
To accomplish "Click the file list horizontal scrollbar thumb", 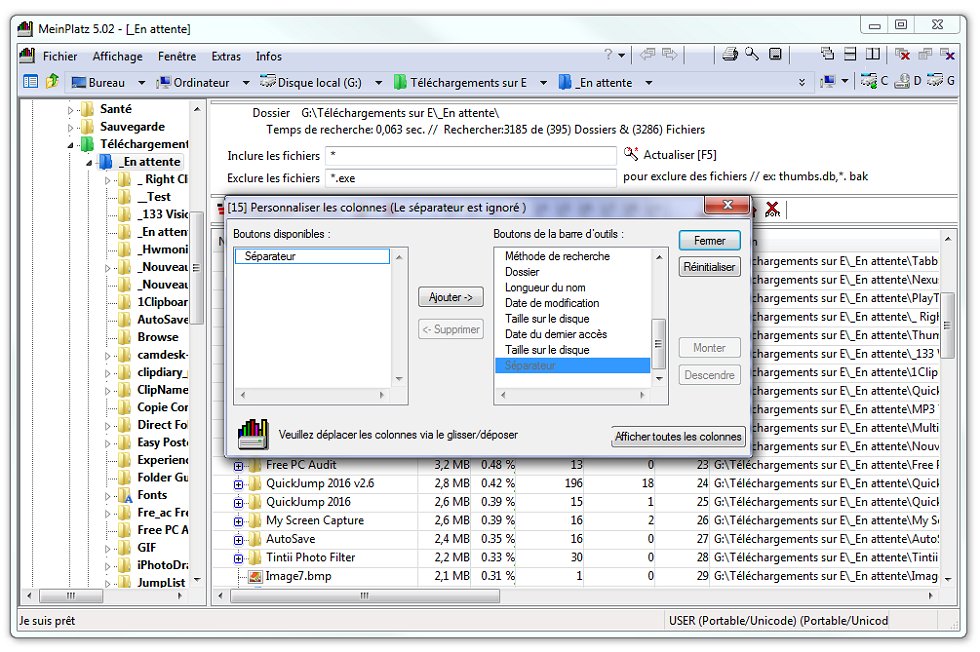I will (365, 596).
